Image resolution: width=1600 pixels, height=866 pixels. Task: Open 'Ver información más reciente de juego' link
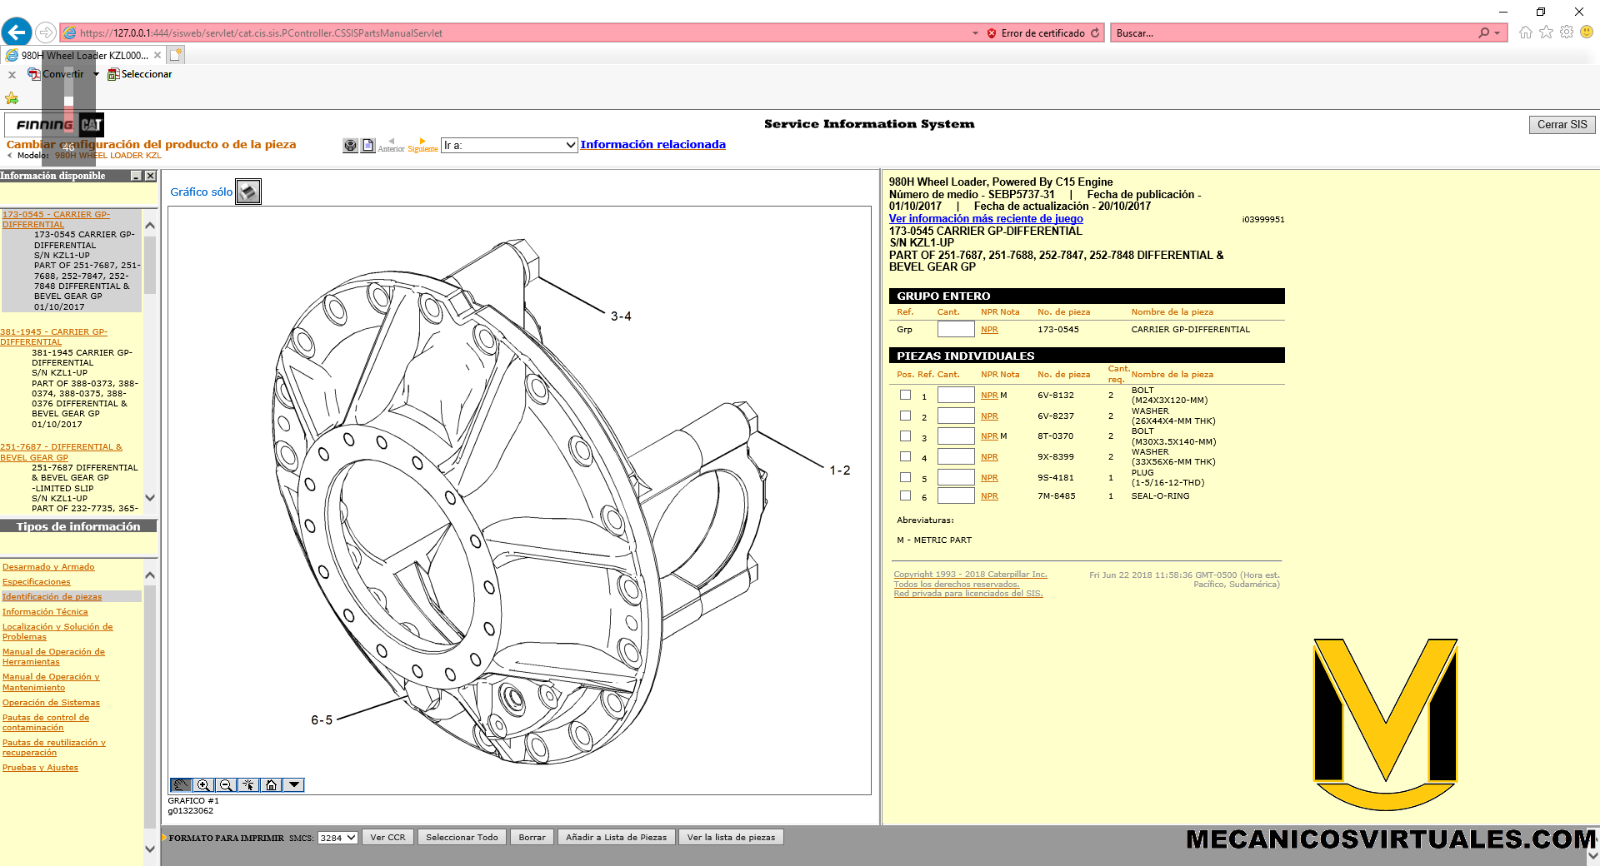coord(986,219)
